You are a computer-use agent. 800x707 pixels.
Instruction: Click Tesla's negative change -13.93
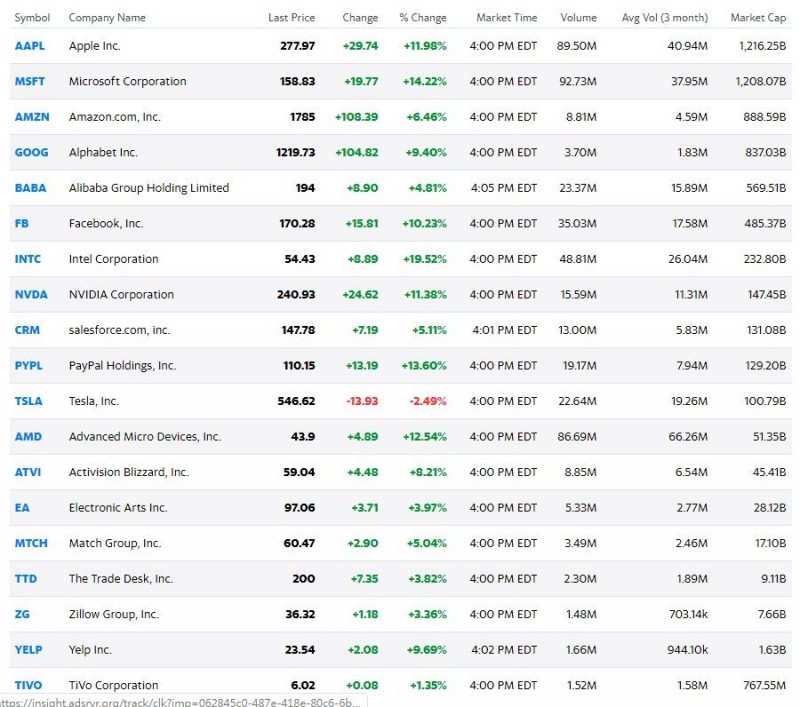pos(362,401)
